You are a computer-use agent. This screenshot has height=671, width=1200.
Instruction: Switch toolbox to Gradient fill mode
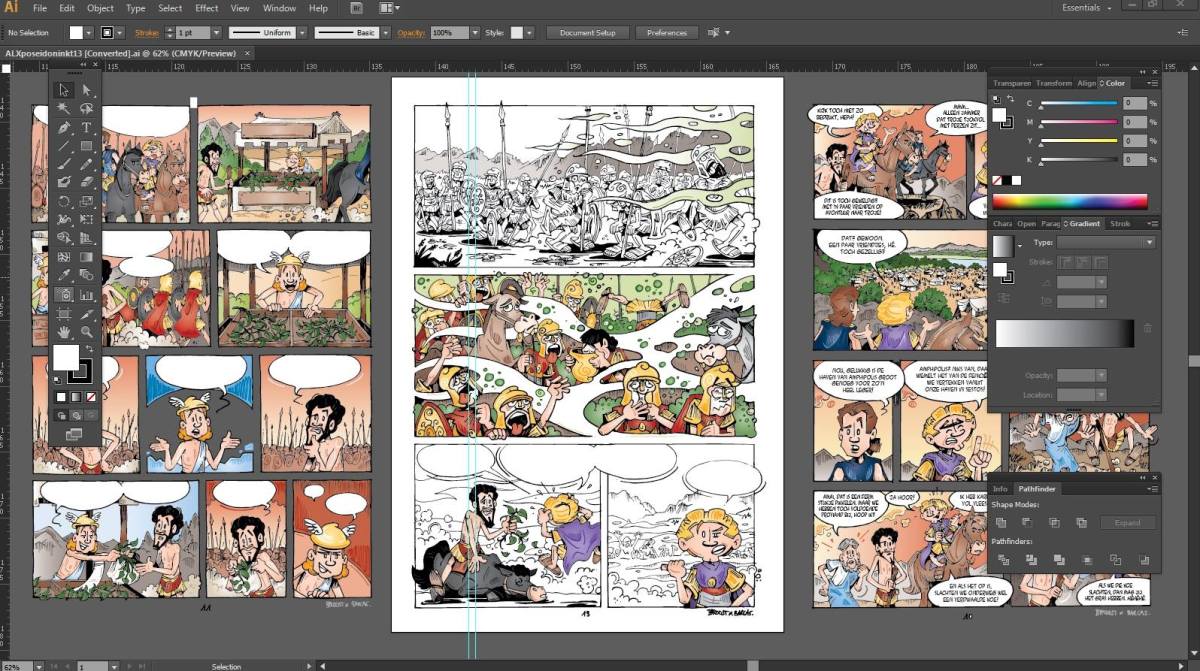point(76,397)
